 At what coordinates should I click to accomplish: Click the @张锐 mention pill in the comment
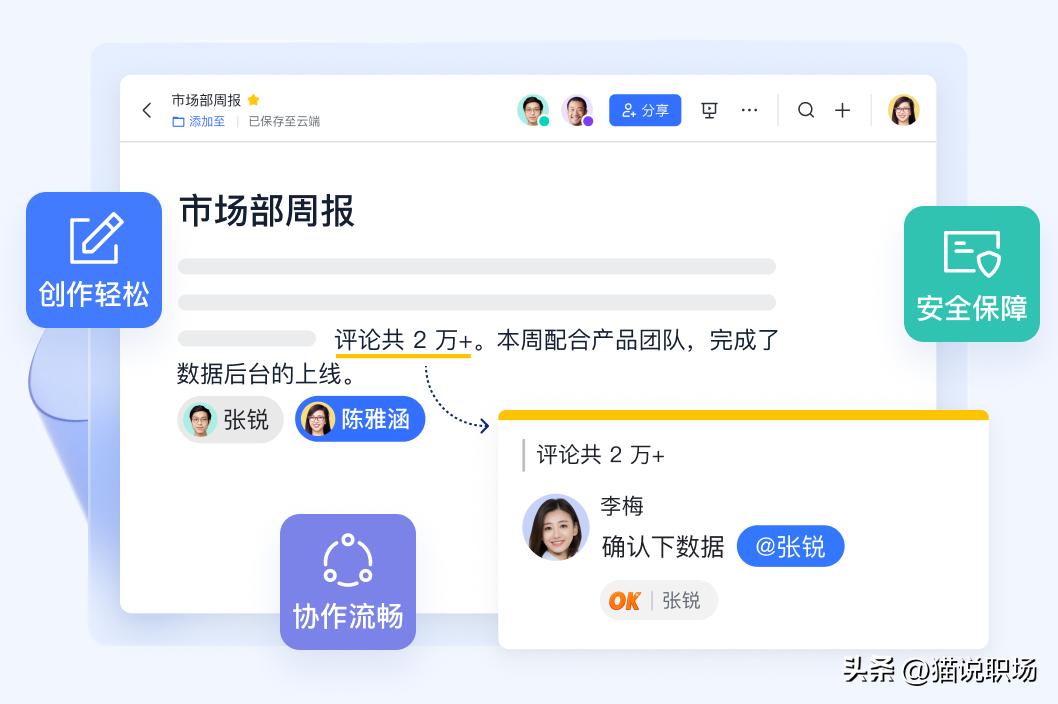[790, 546]
